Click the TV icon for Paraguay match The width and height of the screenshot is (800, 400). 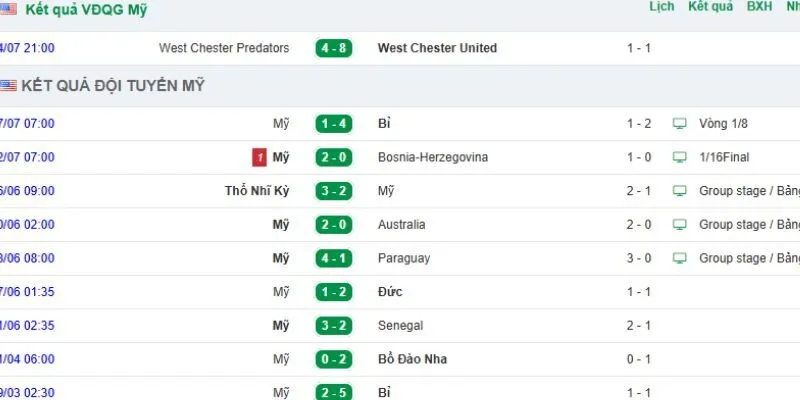679,258
